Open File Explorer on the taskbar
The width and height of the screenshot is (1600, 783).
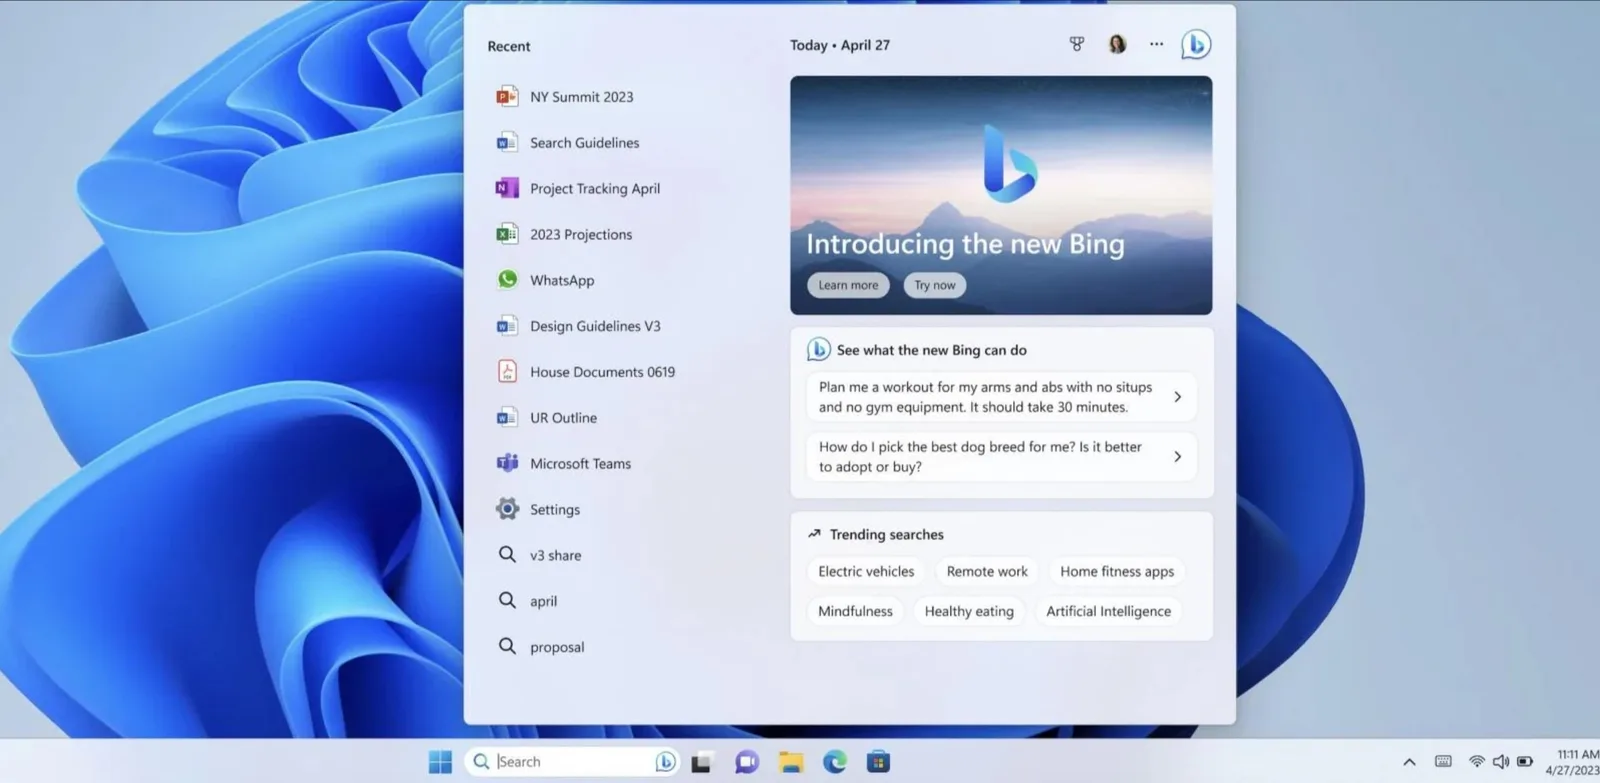[791, 762]
